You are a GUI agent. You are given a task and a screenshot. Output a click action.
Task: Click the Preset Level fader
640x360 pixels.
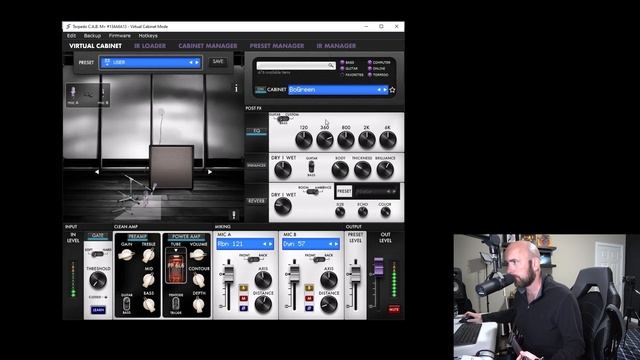coord(356,273)
